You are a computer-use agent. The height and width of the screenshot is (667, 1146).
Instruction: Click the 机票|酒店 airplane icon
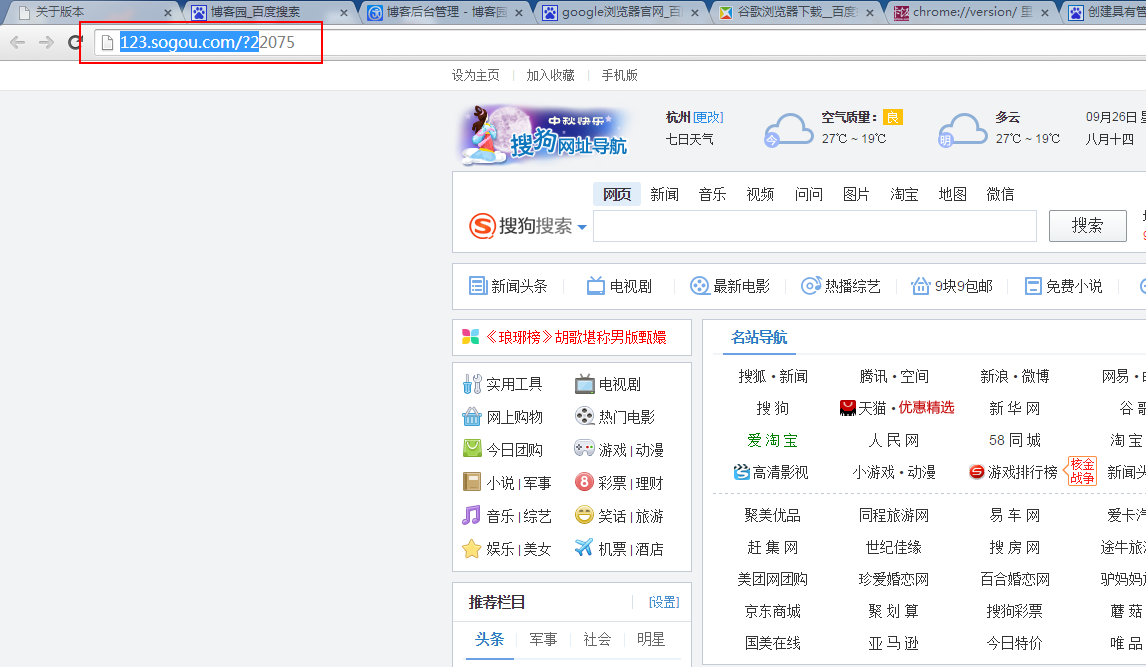click(x=584, y=547)
